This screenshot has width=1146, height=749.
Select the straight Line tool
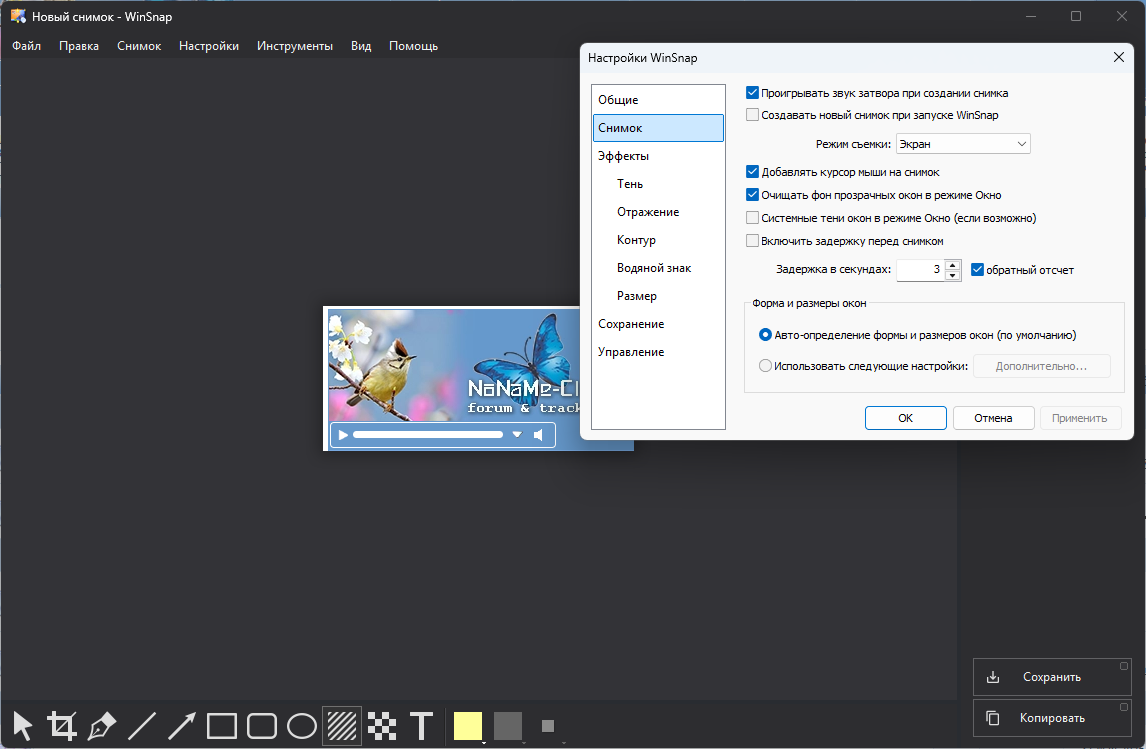coord(142,725)
